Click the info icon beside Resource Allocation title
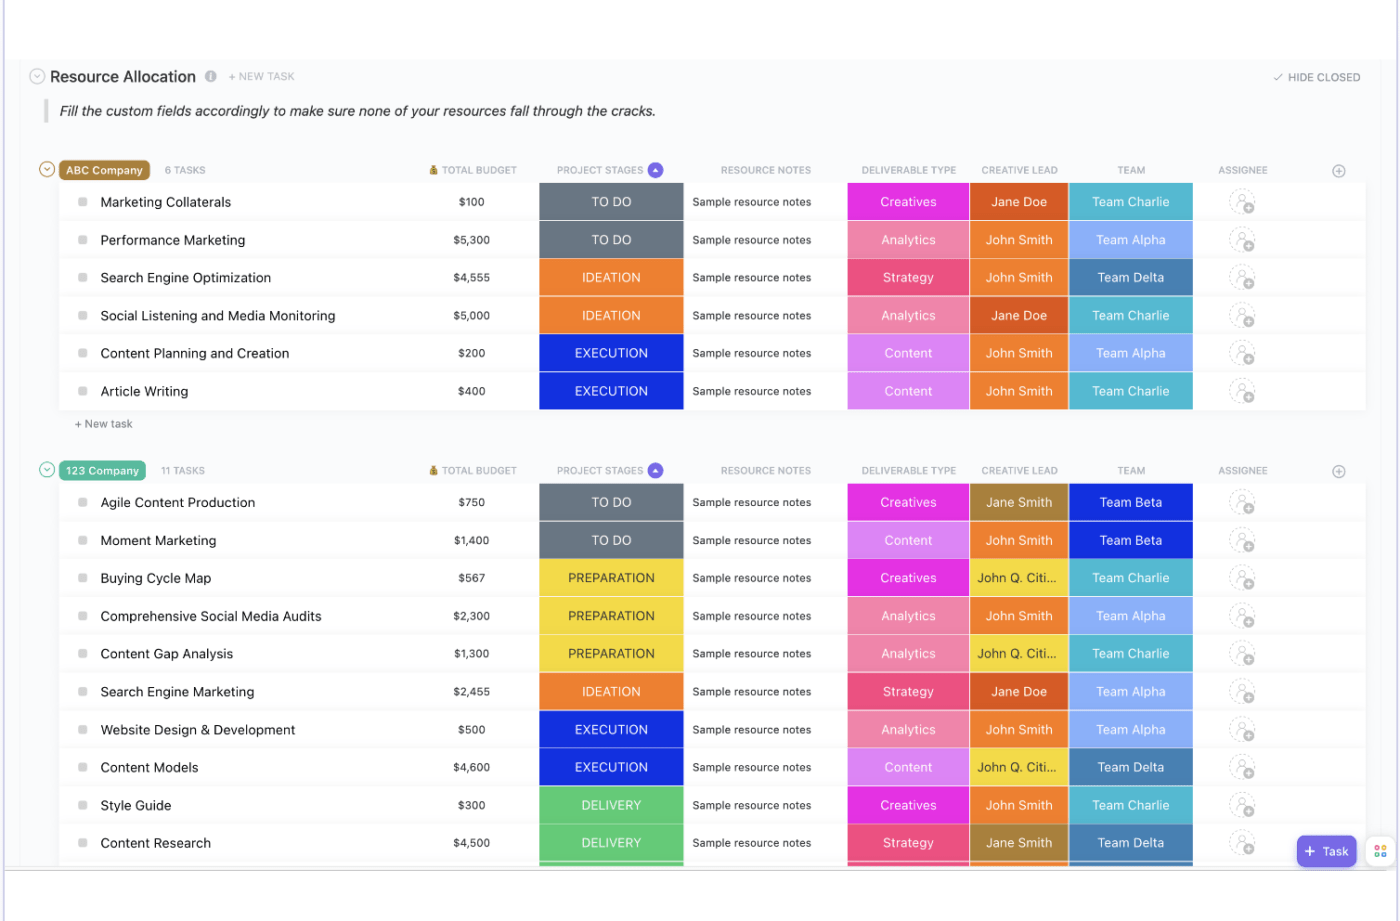The image size is (1400, 921). point(210,76)
